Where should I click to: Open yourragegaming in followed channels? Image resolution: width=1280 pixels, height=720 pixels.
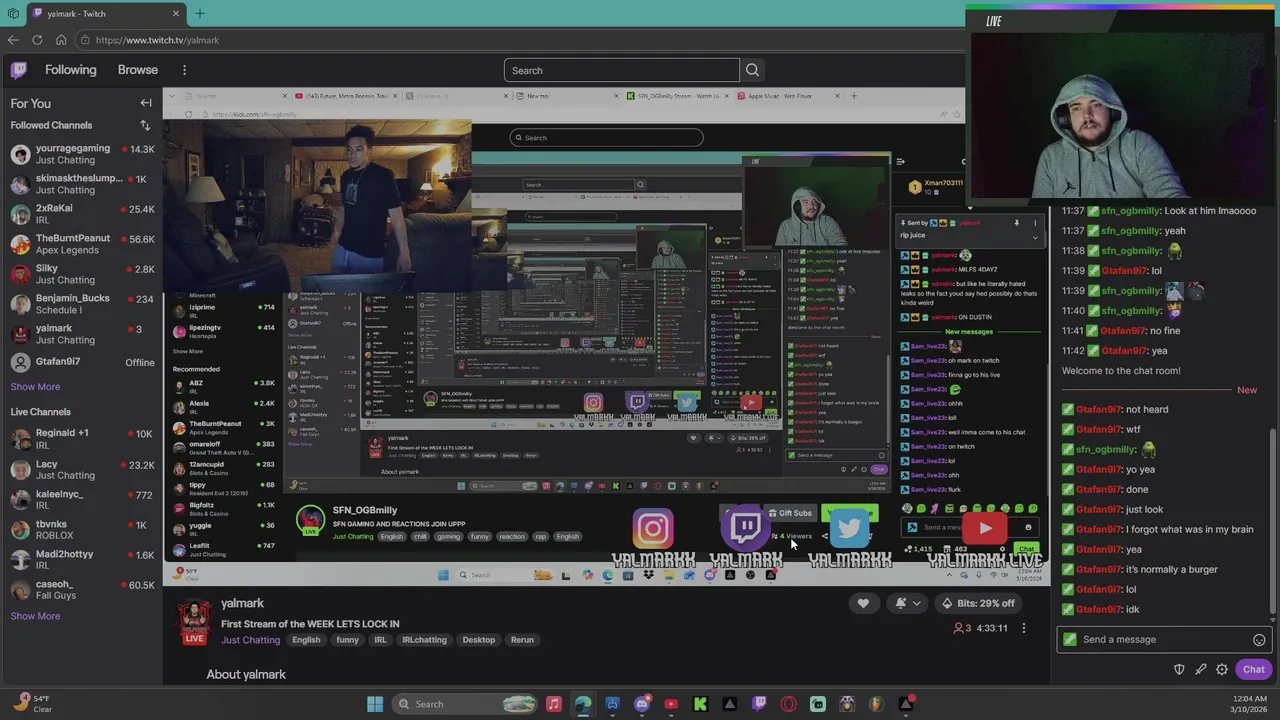pos(81,154)
